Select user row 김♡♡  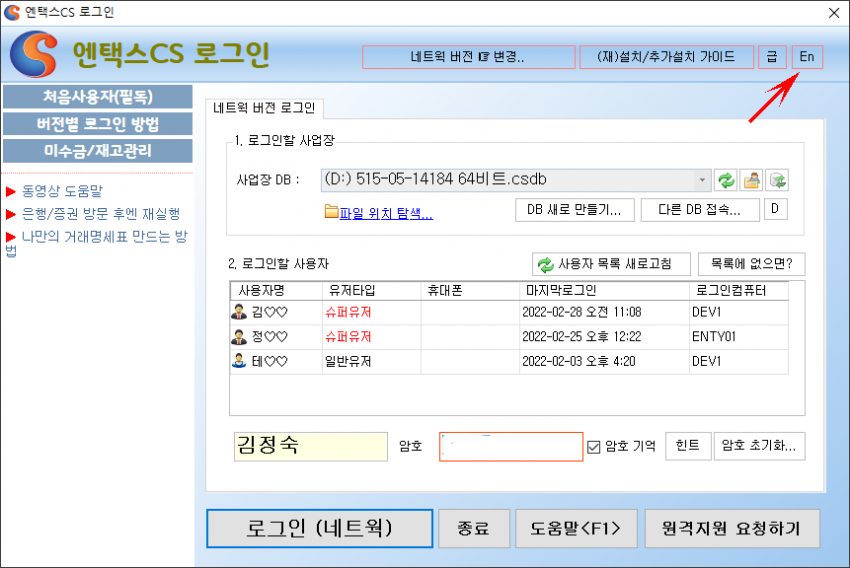(x=509, y=312)
